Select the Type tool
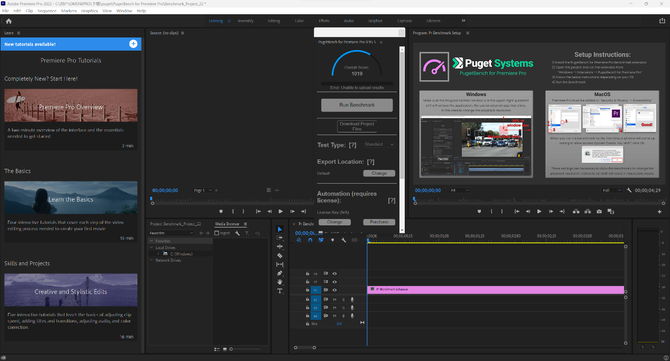The image size is (670, 361). click(x=280, y=291)
